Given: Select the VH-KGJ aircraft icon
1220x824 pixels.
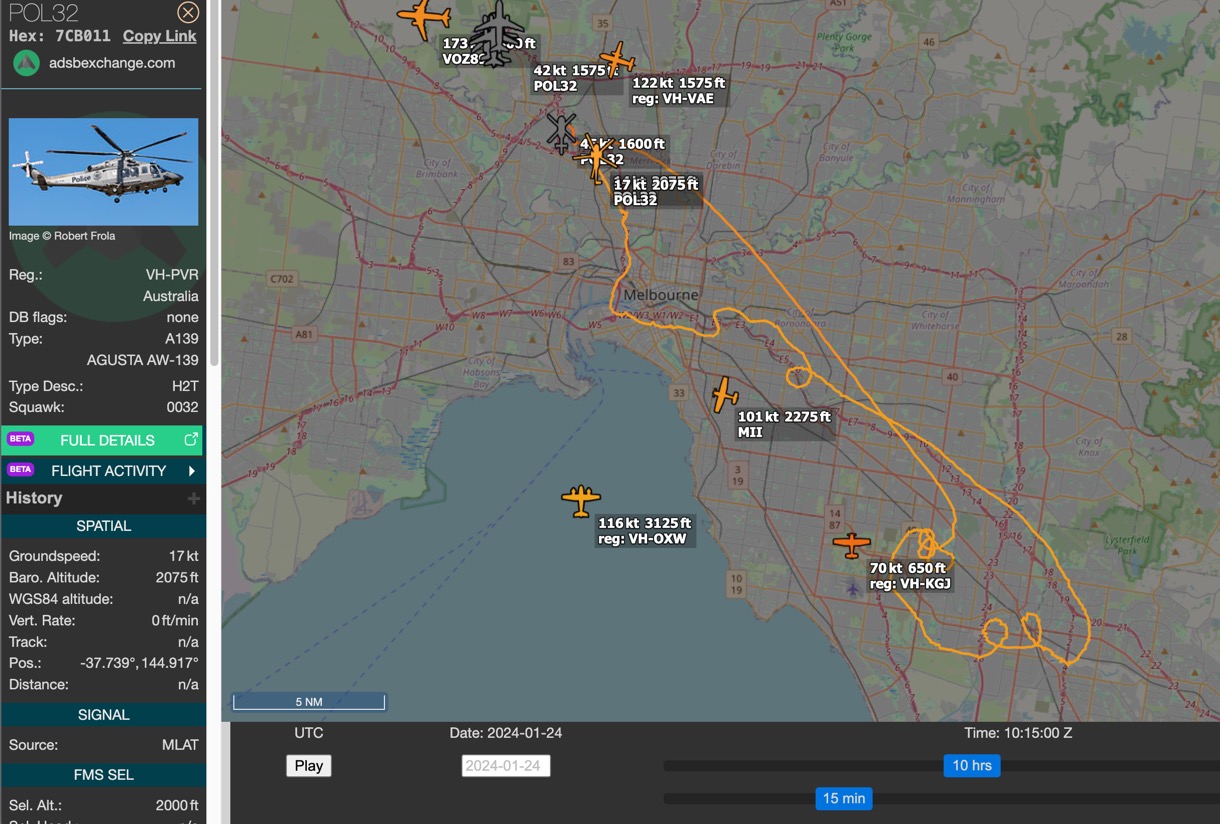Looking at the screenshot, I should [851, 544].
